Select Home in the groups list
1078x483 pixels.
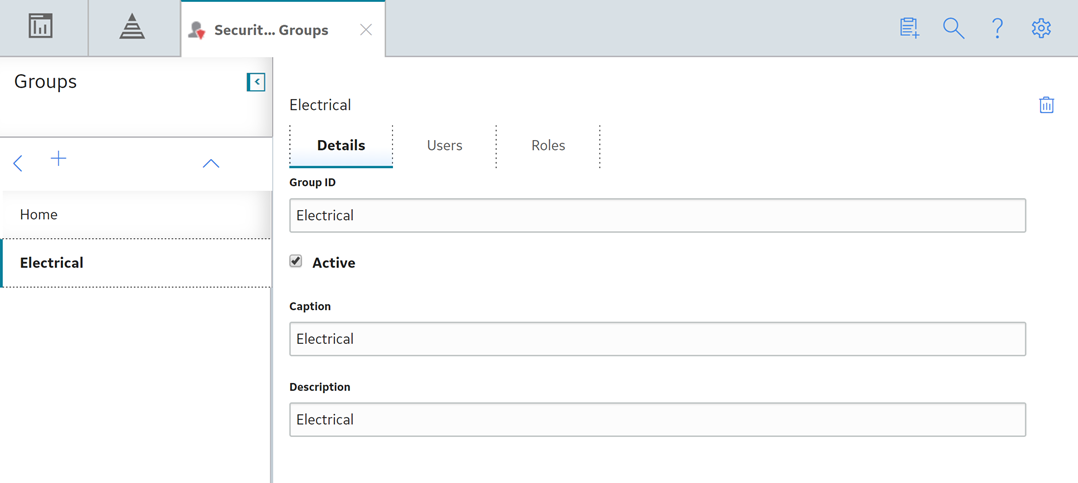(136, 215)
